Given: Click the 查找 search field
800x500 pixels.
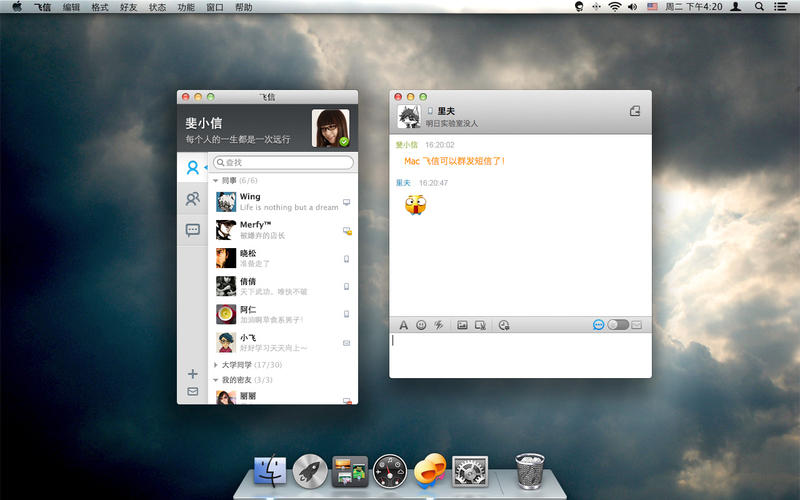Looking at the screenshot, I should [x=285, y=162].
